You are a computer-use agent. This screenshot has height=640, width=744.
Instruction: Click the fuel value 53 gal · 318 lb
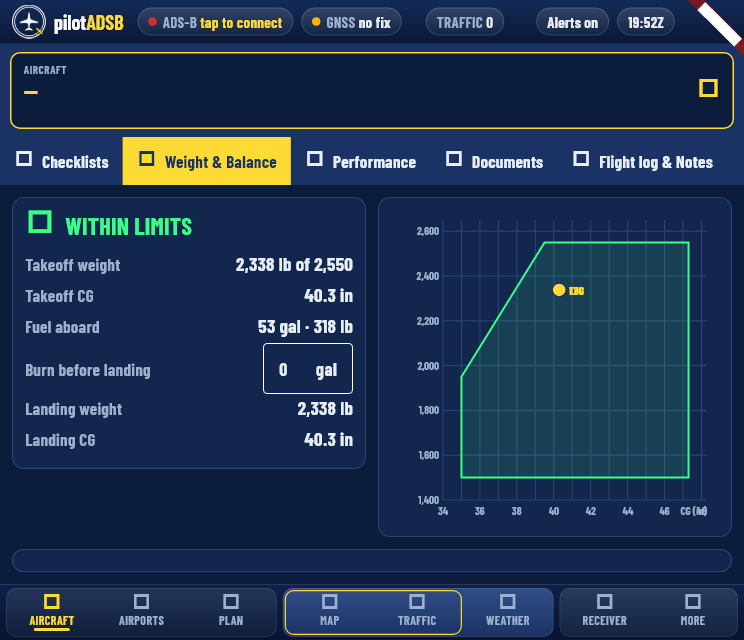point(305,327)
